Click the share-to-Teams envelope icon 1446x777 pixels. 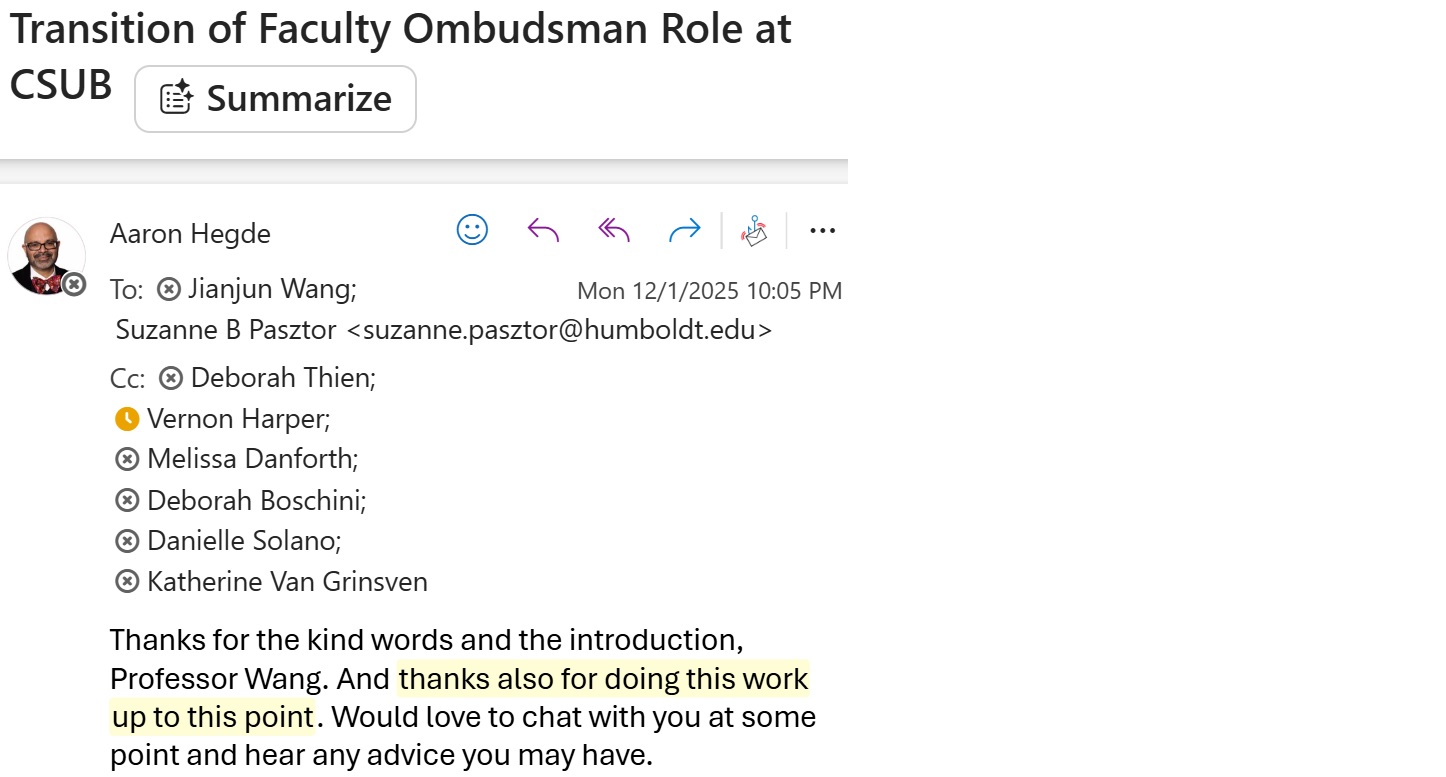pyautogui.click(x=754, y=231)
